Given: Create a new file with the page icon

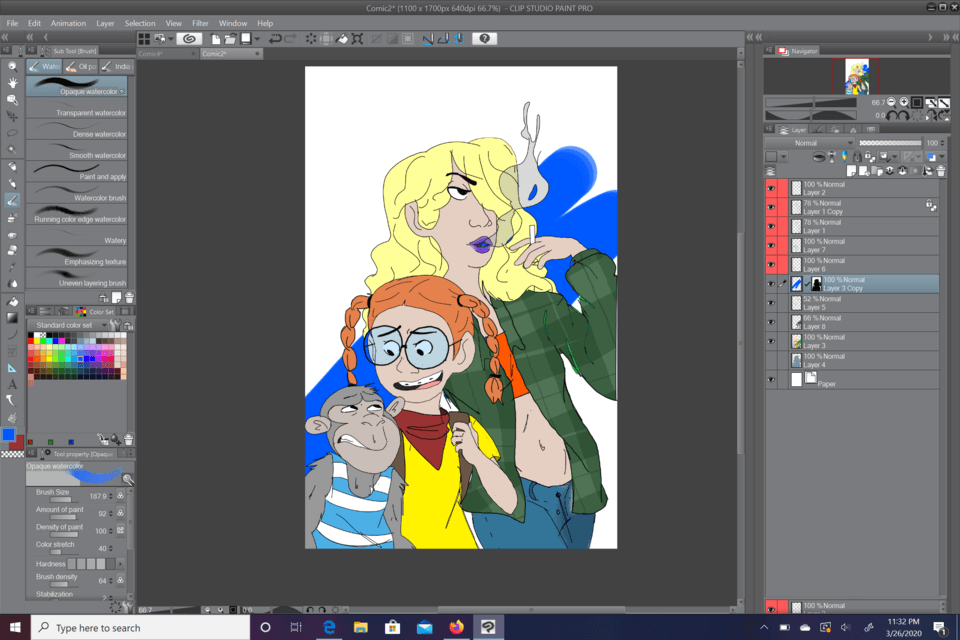Looking at the screenshot, I should click(216, 39).
